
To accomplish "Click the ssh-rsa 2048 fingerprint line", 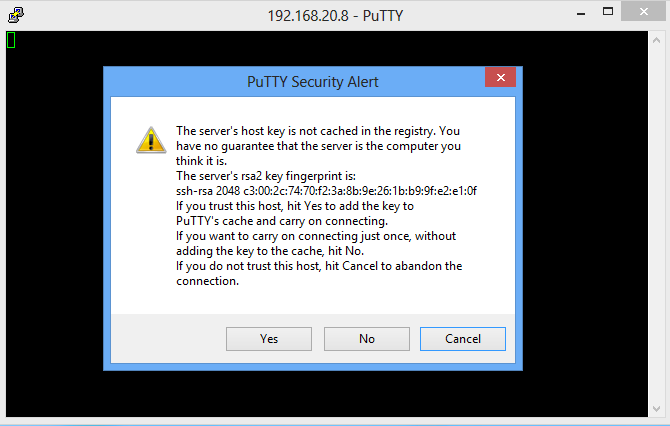I will coord(326,191).
